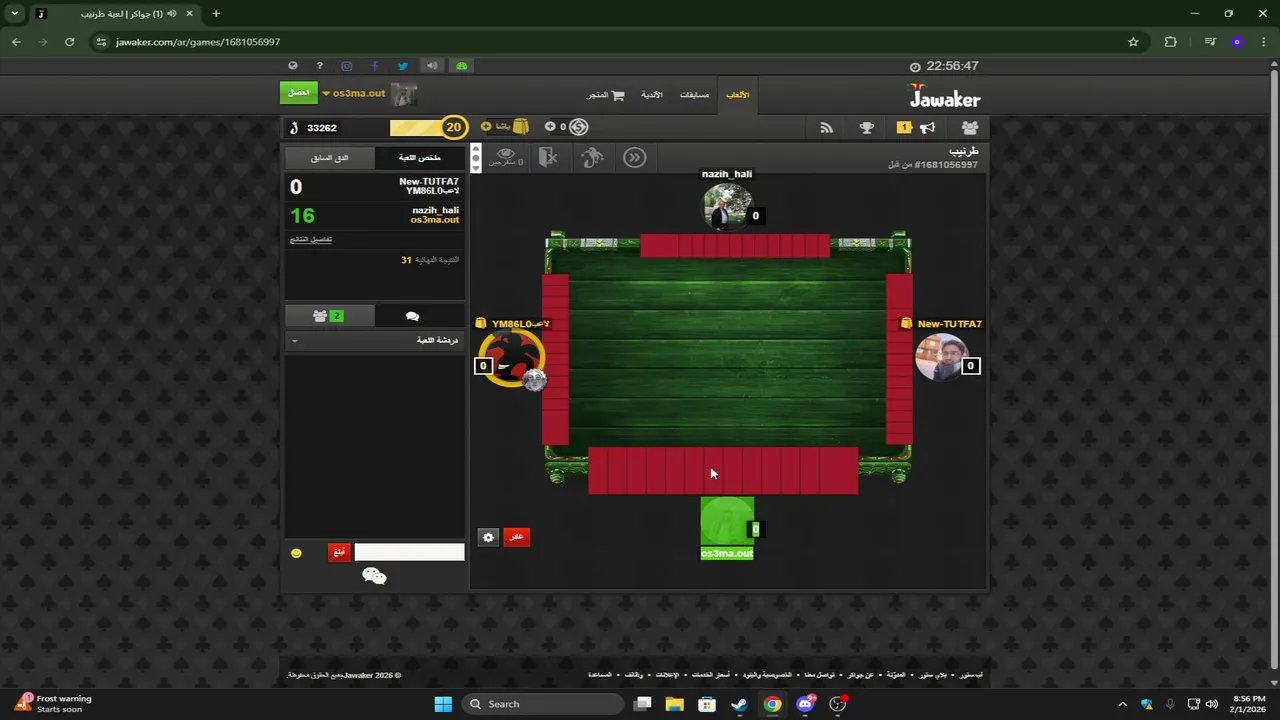Screen dimensions: 1280x720
Task: Reload the page in Chrome
Action: (x=69, y=42)
